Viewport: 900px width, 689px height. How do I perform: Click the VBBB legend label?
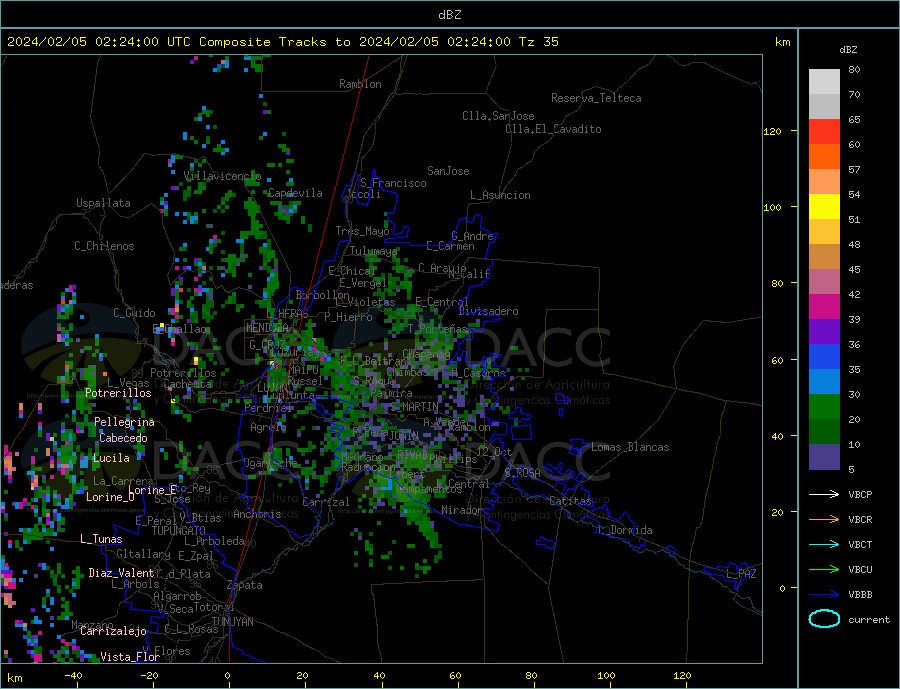[860, 594]
